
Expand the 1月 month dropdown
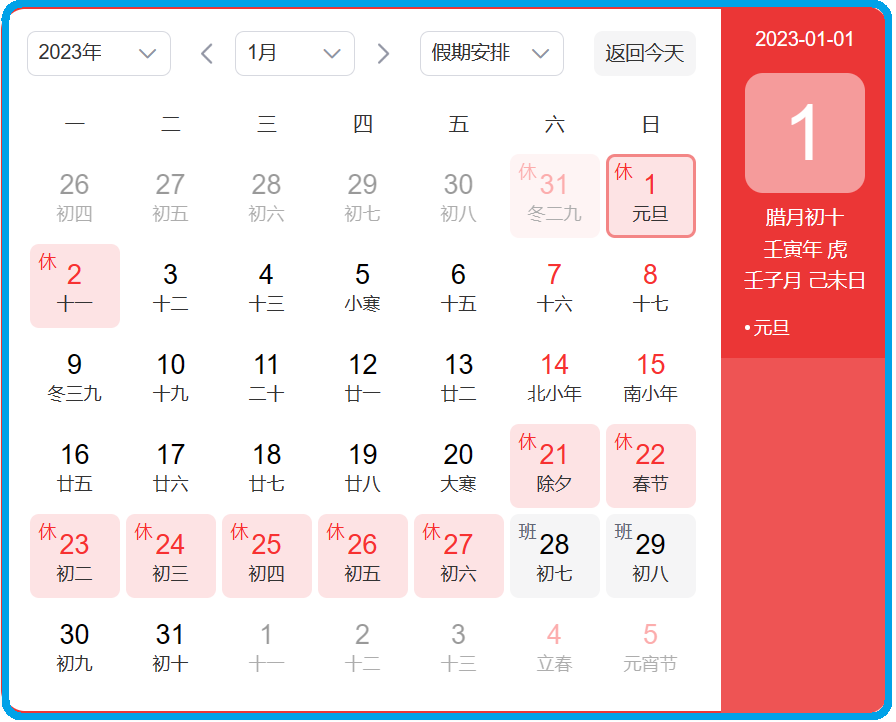point(294,54)
